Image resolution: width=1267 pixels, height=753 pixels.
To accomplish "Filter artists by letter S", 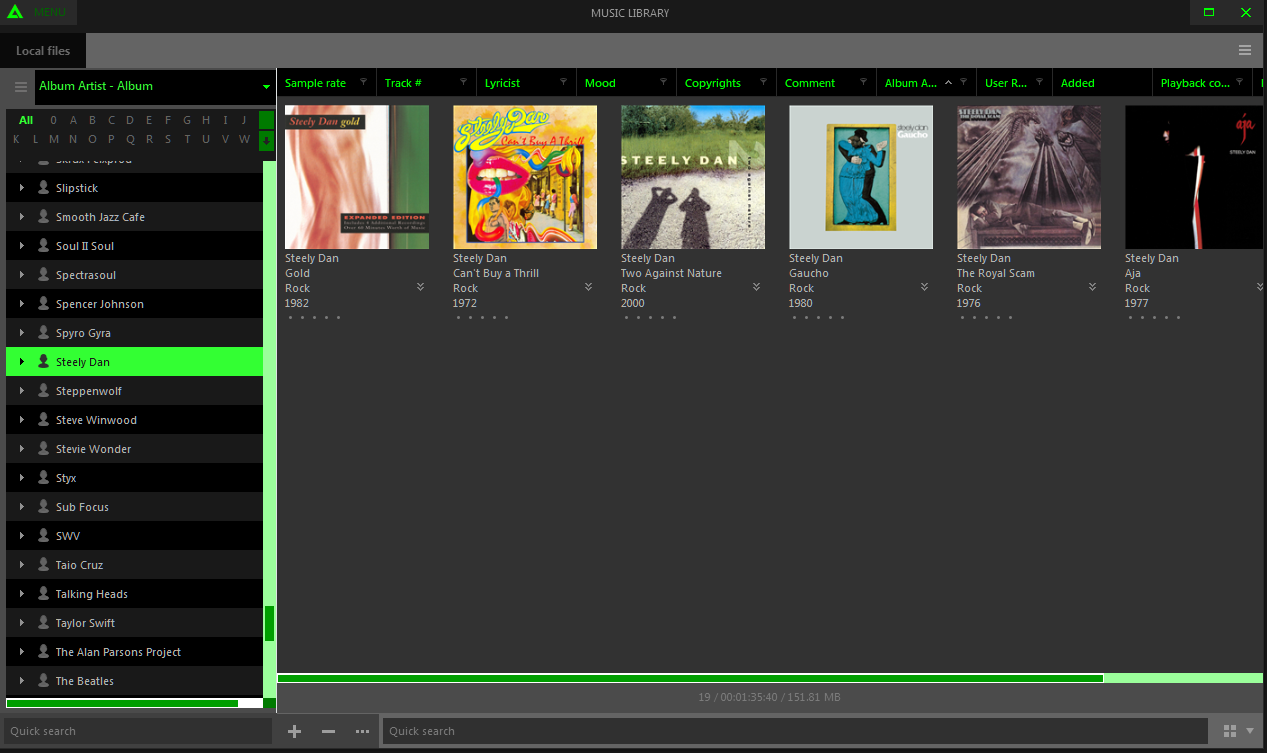I will point(168,139).
